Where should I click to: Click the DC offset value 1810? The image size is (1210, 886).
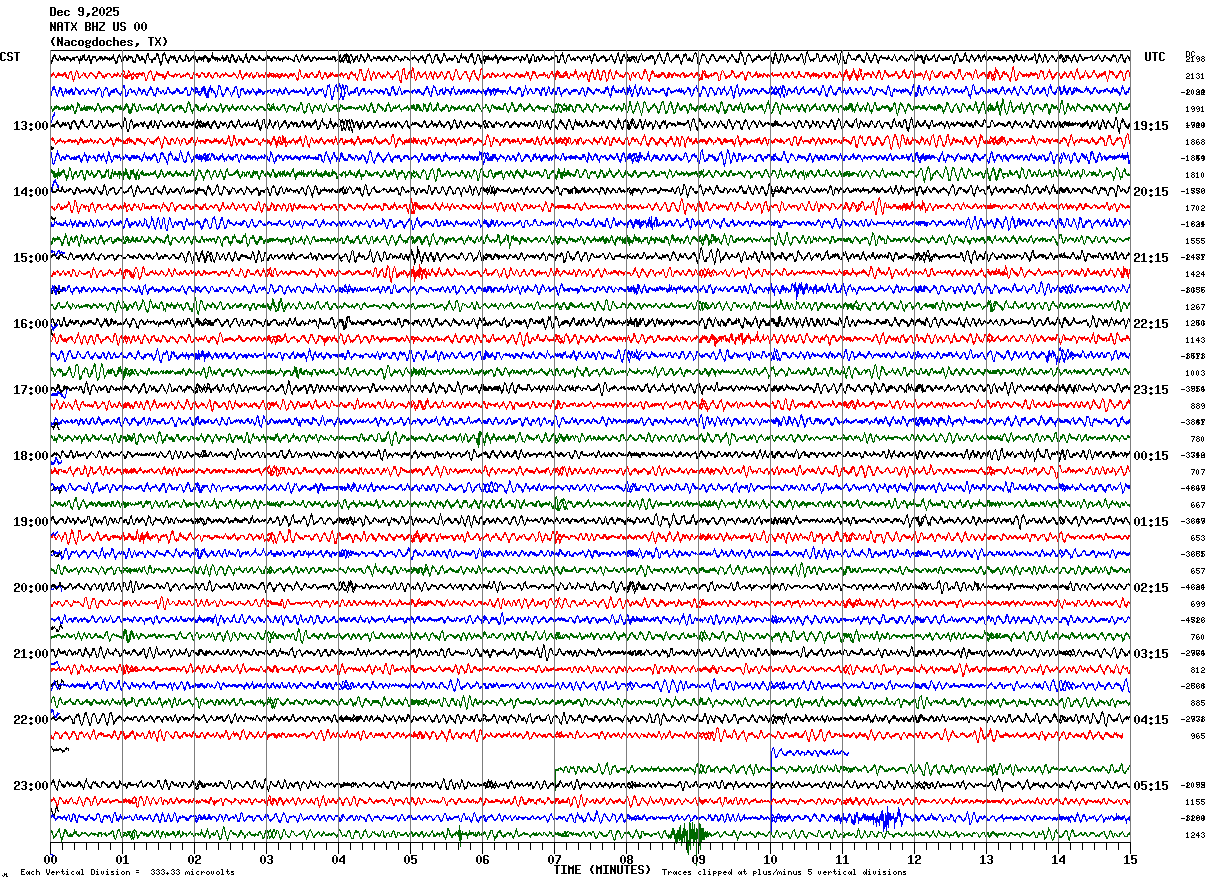coord(1195,175)
